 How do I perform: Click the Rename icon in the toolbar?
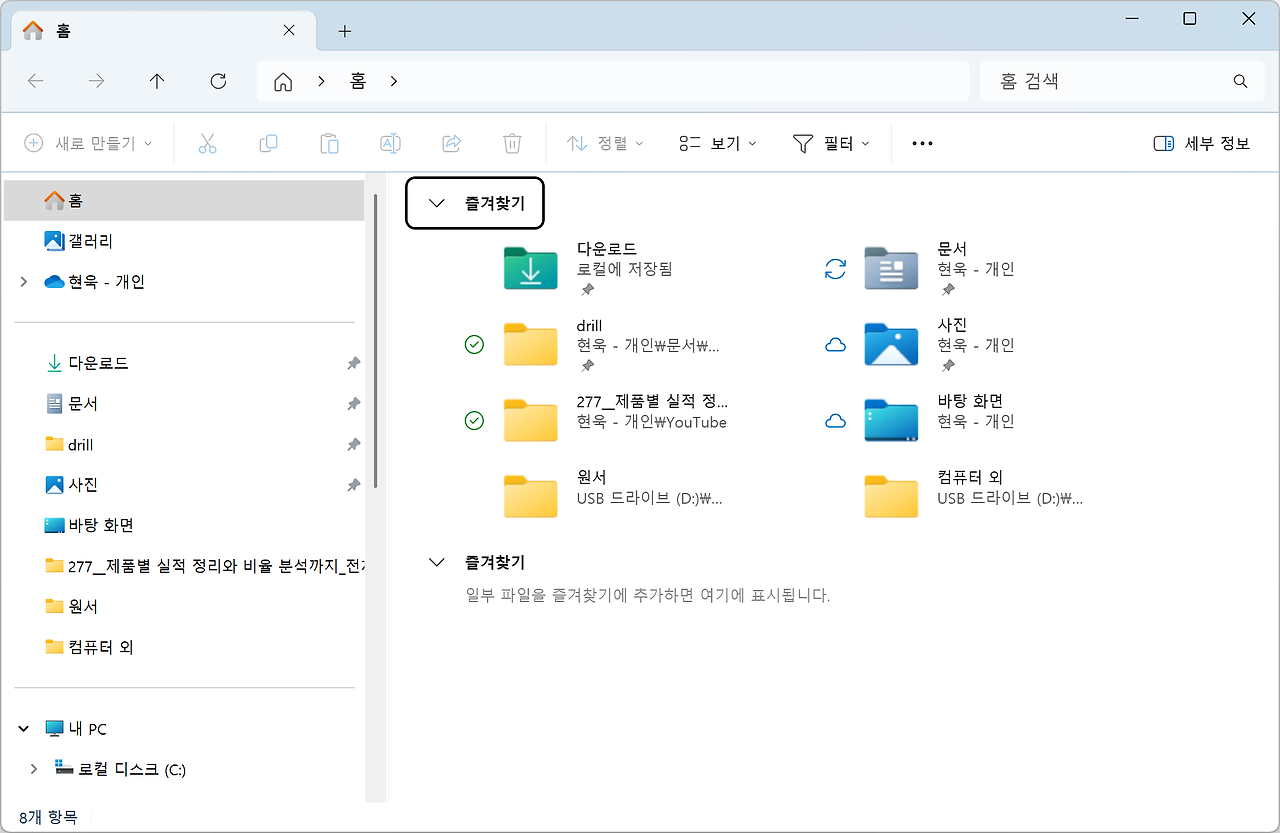(x=390, y=143)
